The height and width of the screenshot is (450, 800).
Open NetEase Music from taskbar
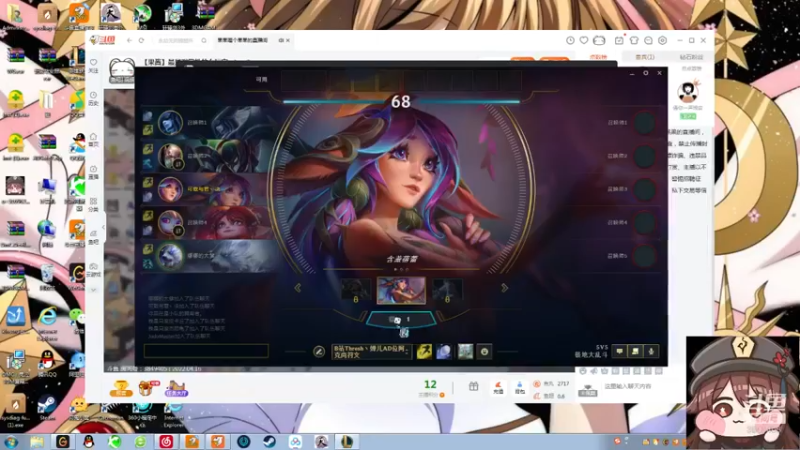click(166, 442)
